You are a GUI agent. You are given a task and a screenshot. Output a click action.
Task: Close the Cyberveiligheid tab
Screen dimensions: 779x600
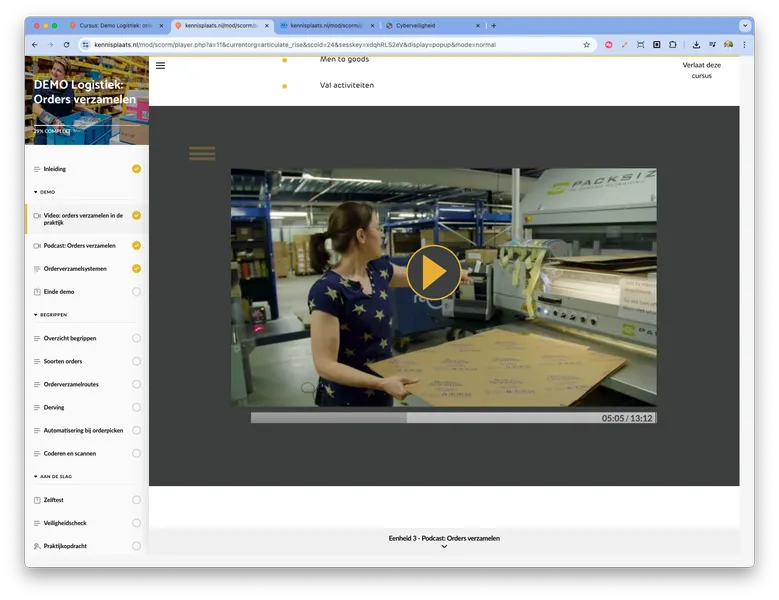pos(478,25)
